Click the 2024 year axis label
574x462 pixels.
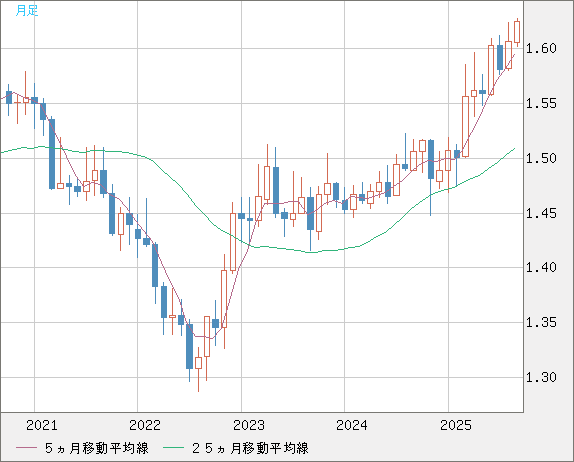pyautogui.click(x=352, y=425)
